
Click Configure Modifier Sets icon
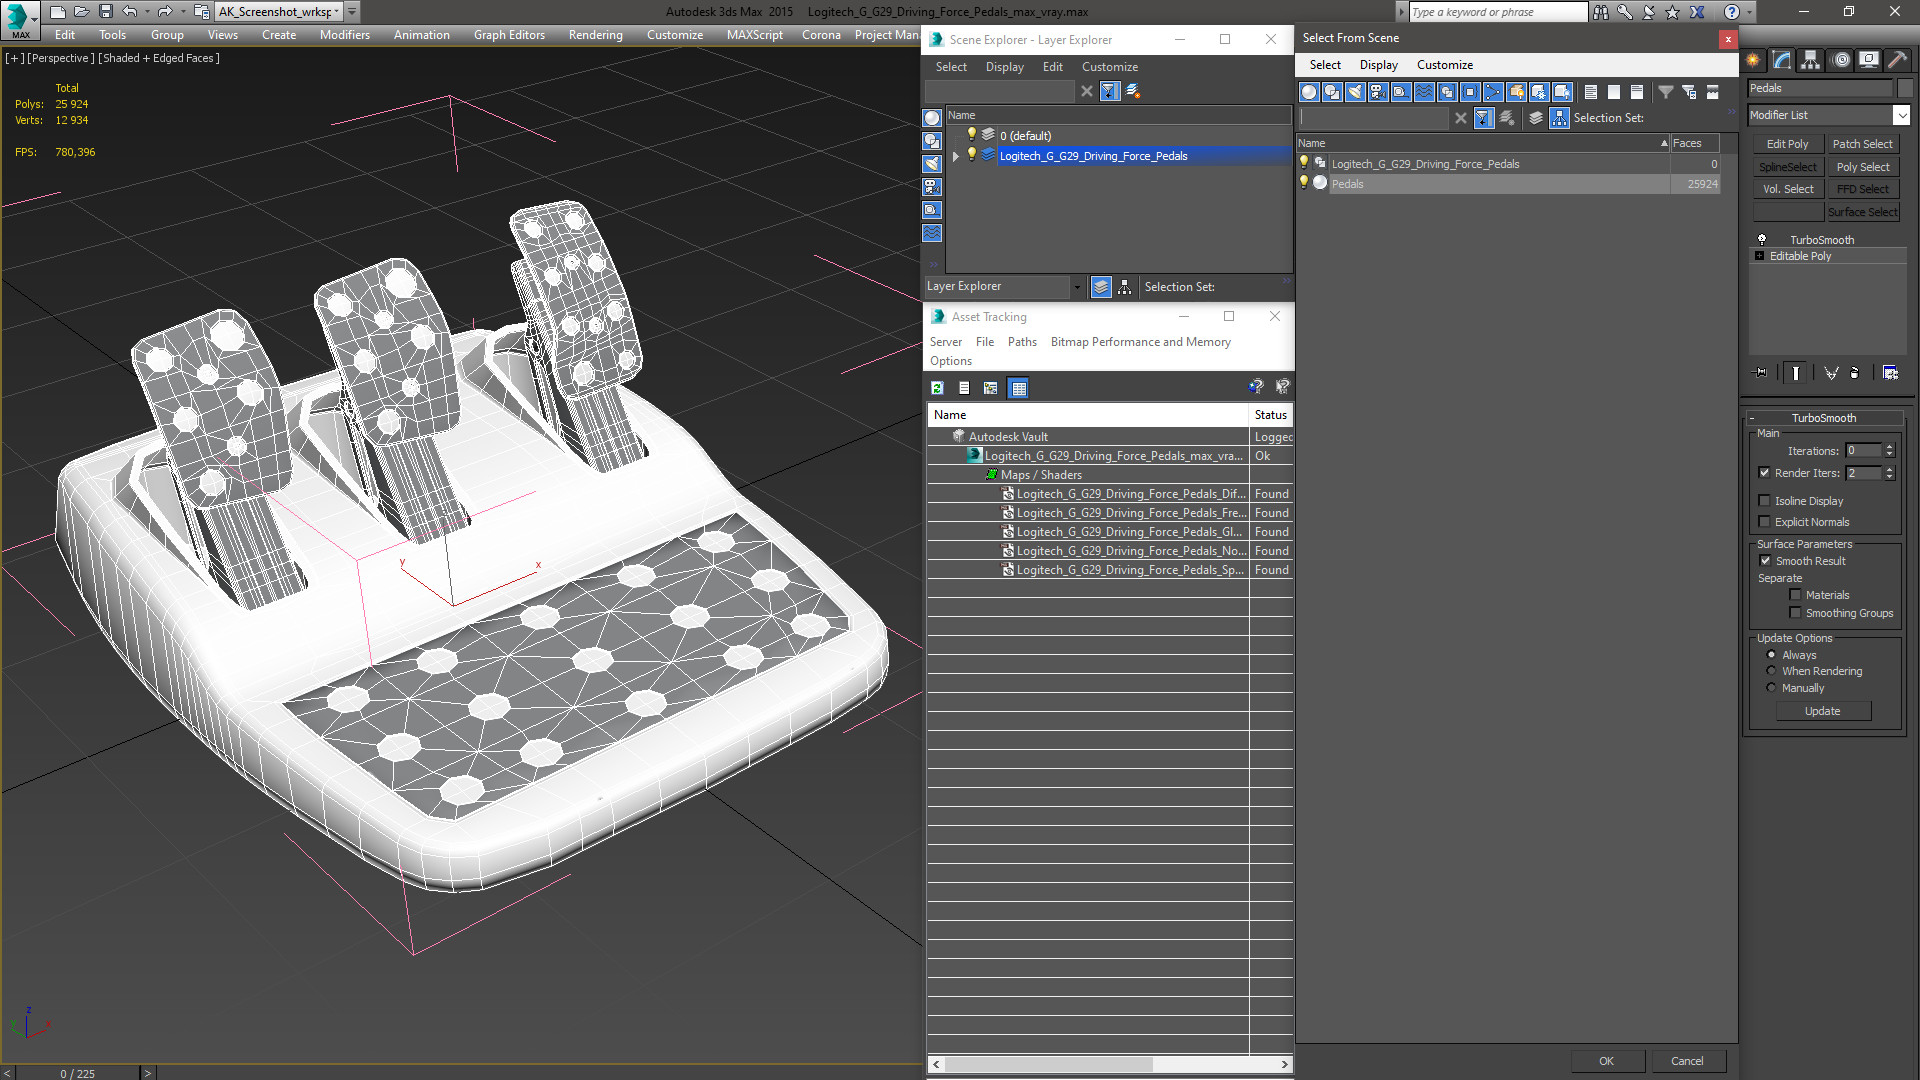click(x=1890, y=373)
